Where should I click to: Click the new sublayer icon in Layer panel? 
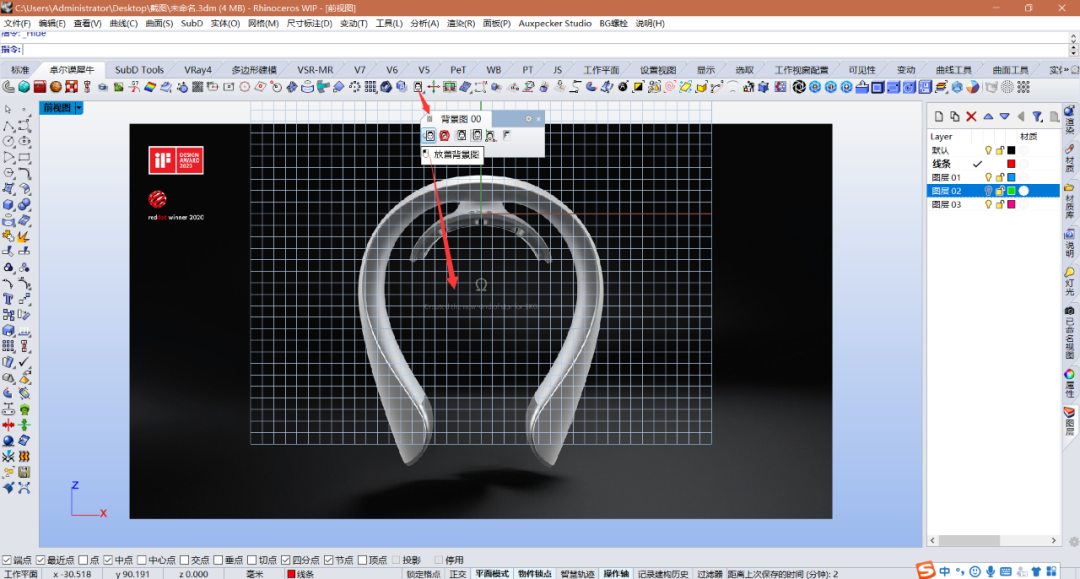955,116
